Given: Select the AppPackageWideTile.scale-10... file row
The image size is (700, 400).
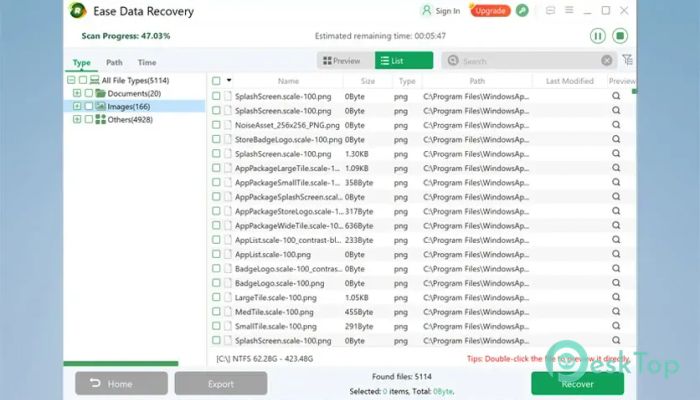Looking at the screenshot, I should 421,225.
